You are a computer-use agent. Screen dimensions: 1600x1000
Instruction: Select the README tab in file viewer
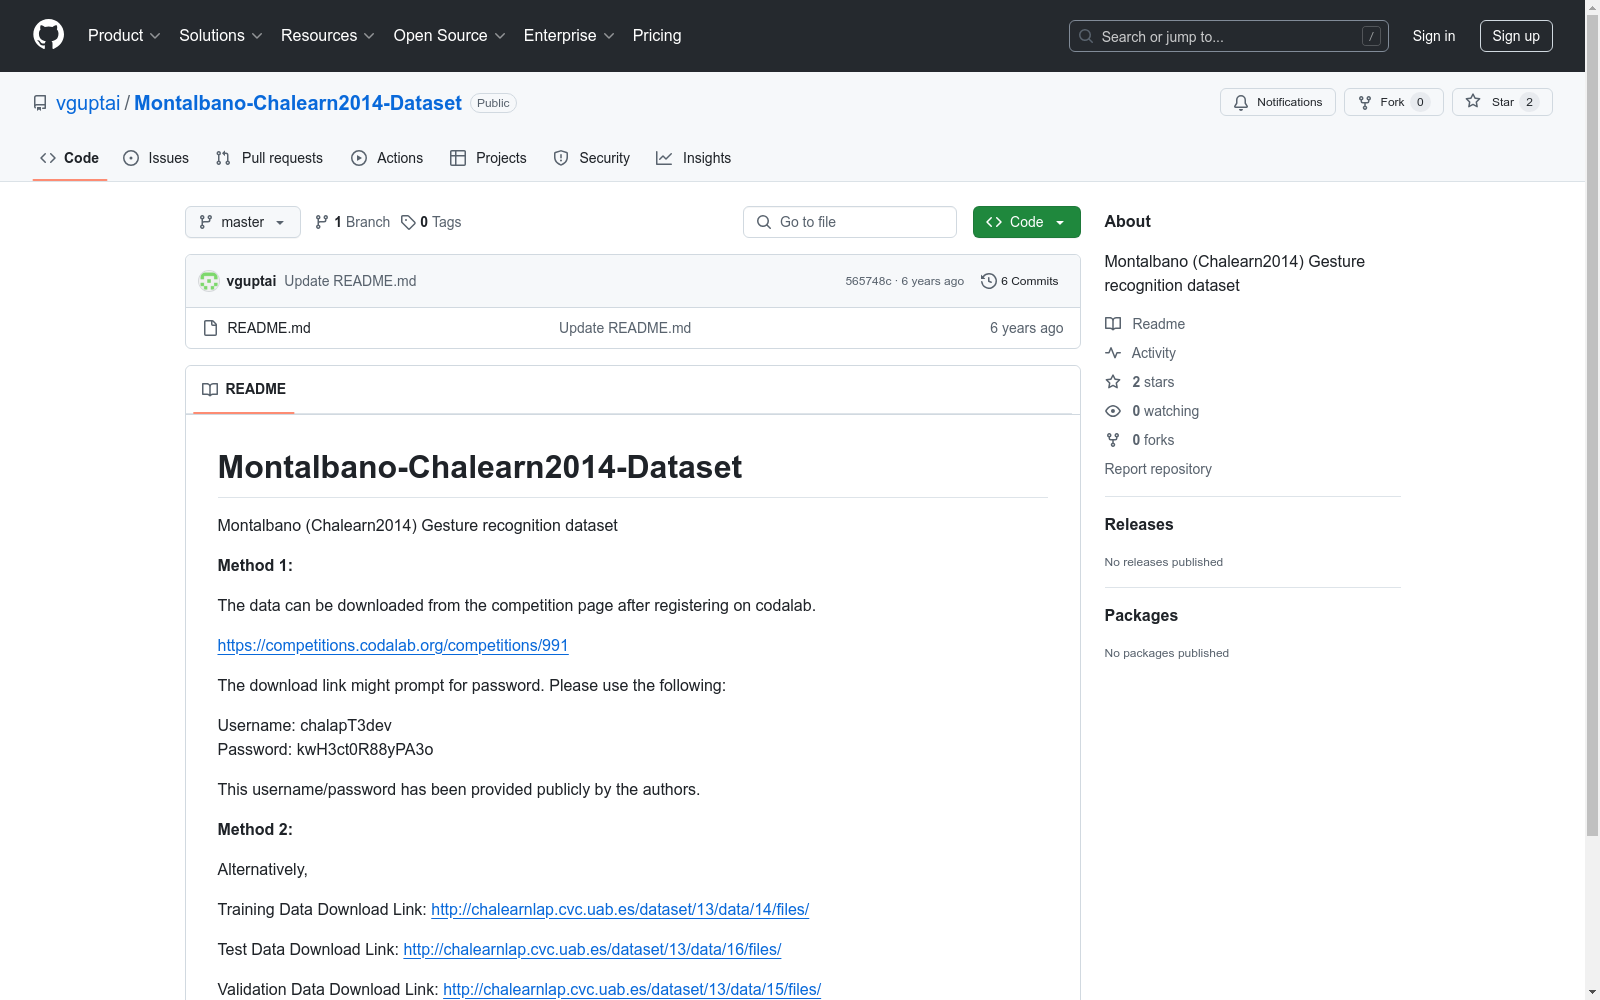click(x=244, y=389)
